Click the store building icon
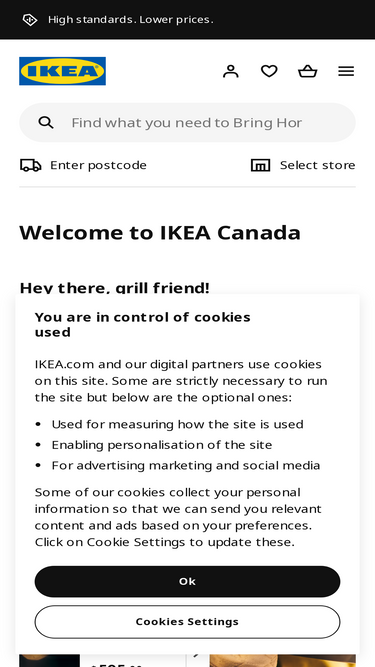The width and height of the screenshot is (375, 667). click(260, 165)
